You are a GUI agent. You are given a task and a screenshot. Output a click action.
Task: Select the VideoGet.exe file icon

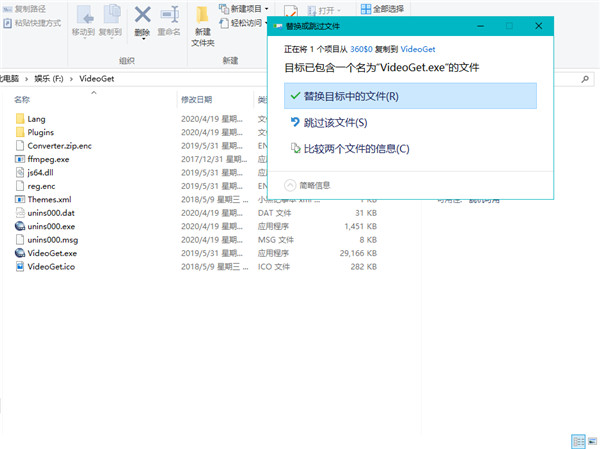[x=20, y=254]
